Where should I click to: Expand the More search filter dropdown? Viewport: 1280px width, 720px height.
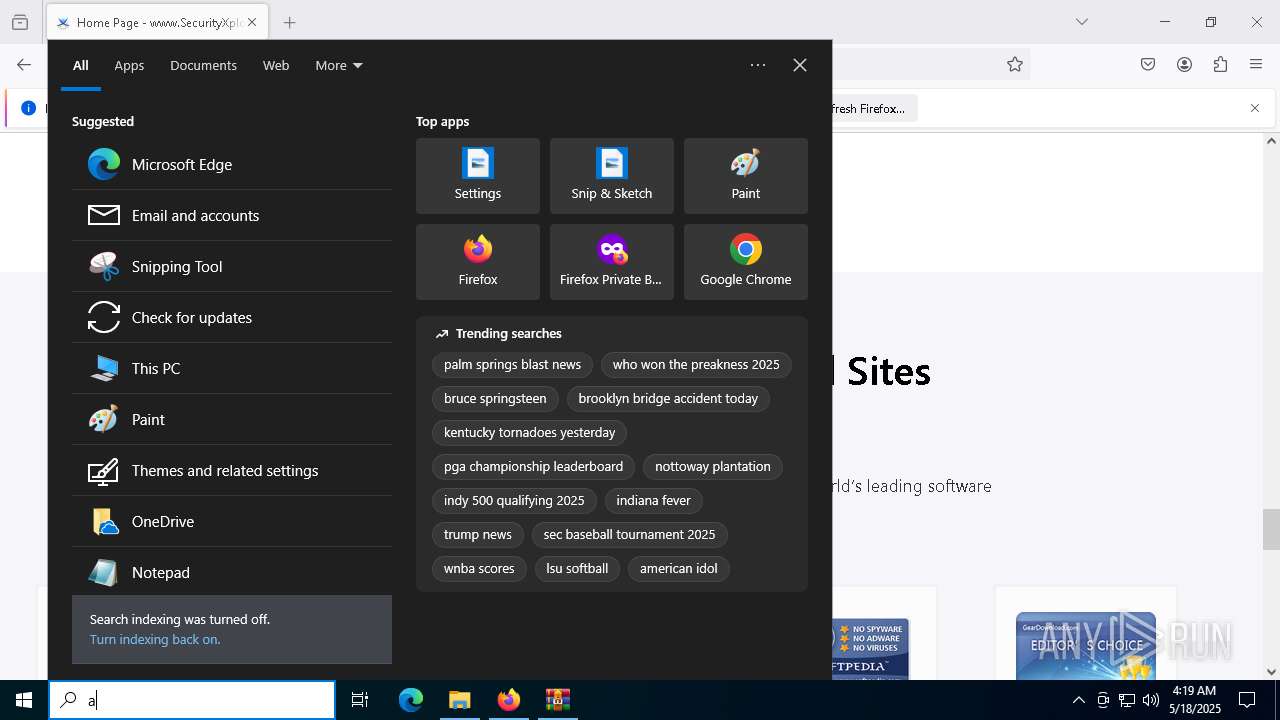(x=339, y=65)
